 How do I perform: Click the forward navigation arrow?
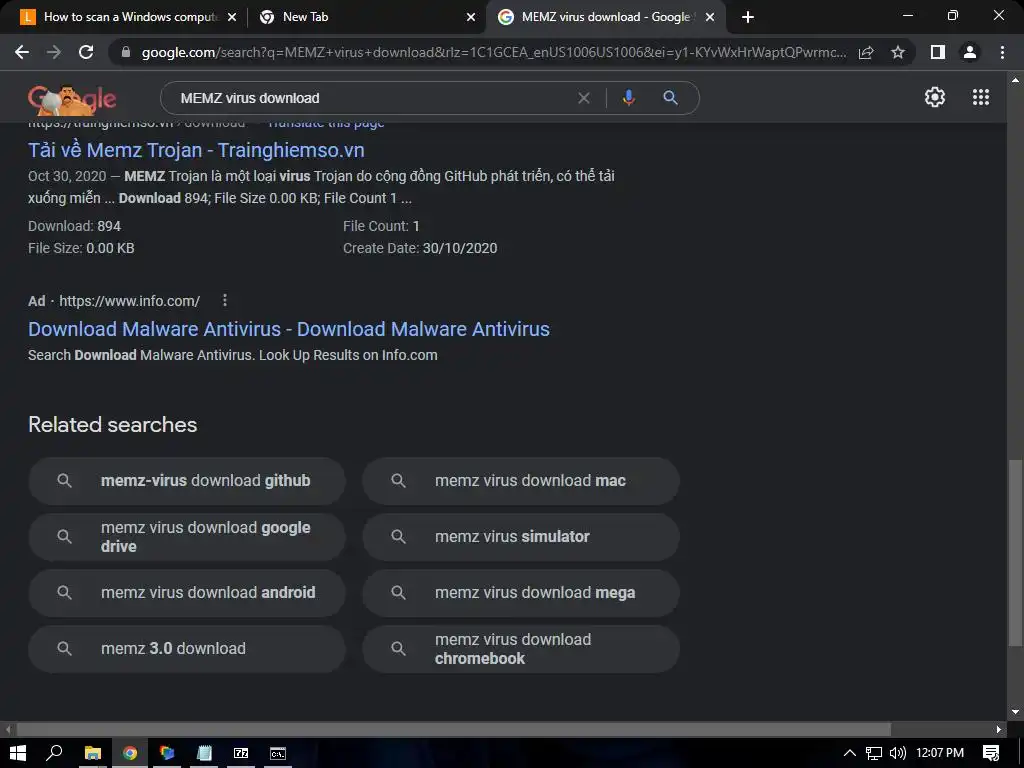click(x=54, y=52)
